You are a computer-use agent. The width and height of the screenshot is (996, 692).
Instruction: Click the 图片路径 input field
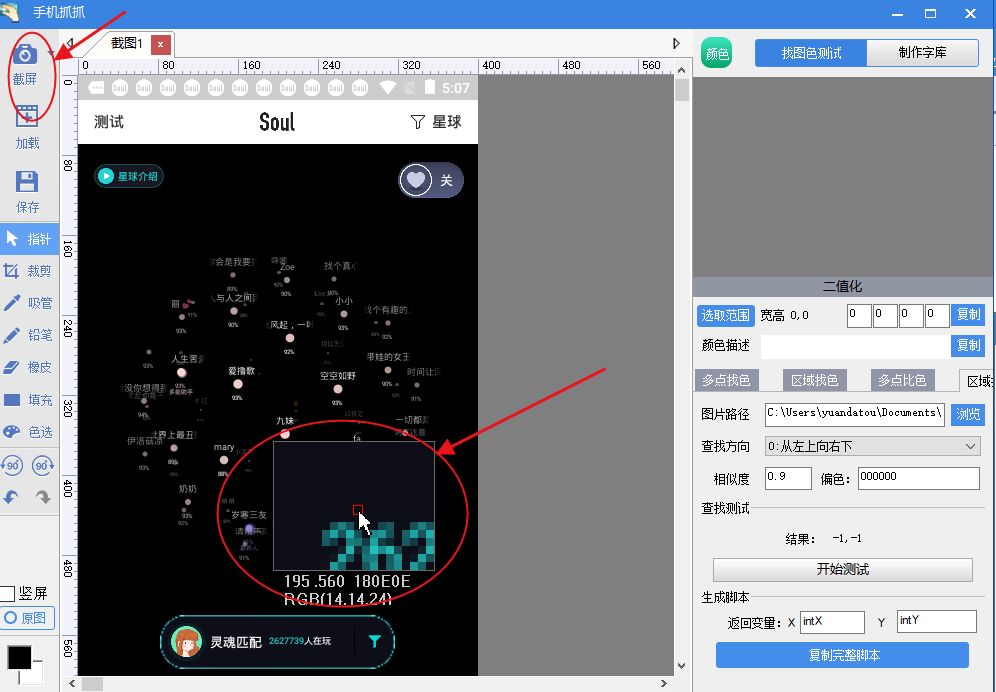(854, 414)
